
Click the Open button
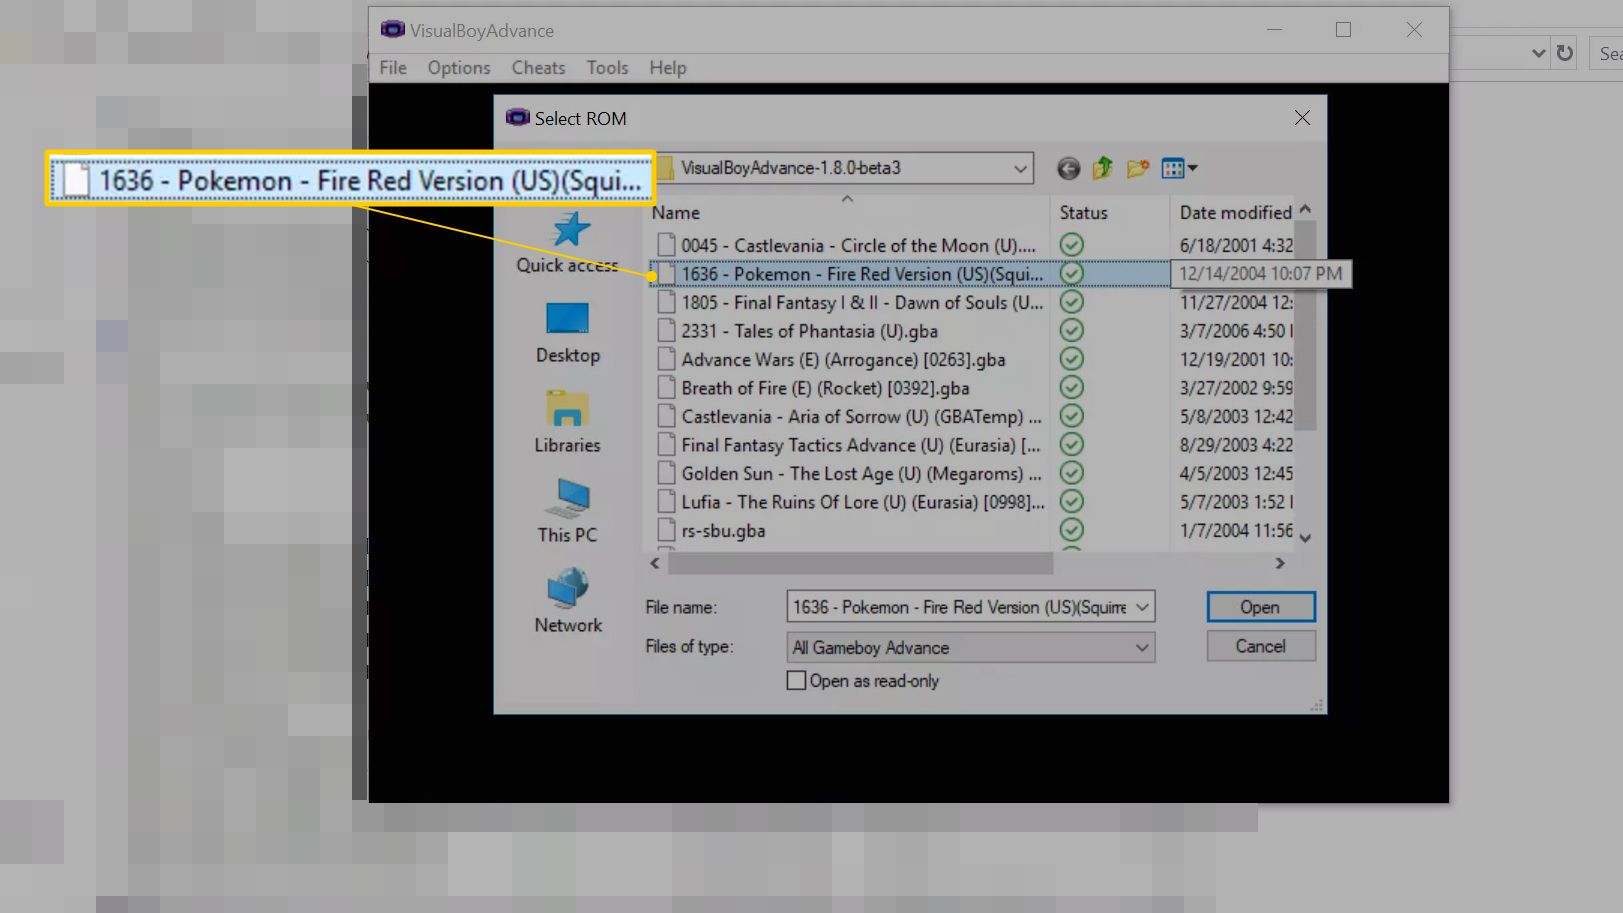point(1260,607)
